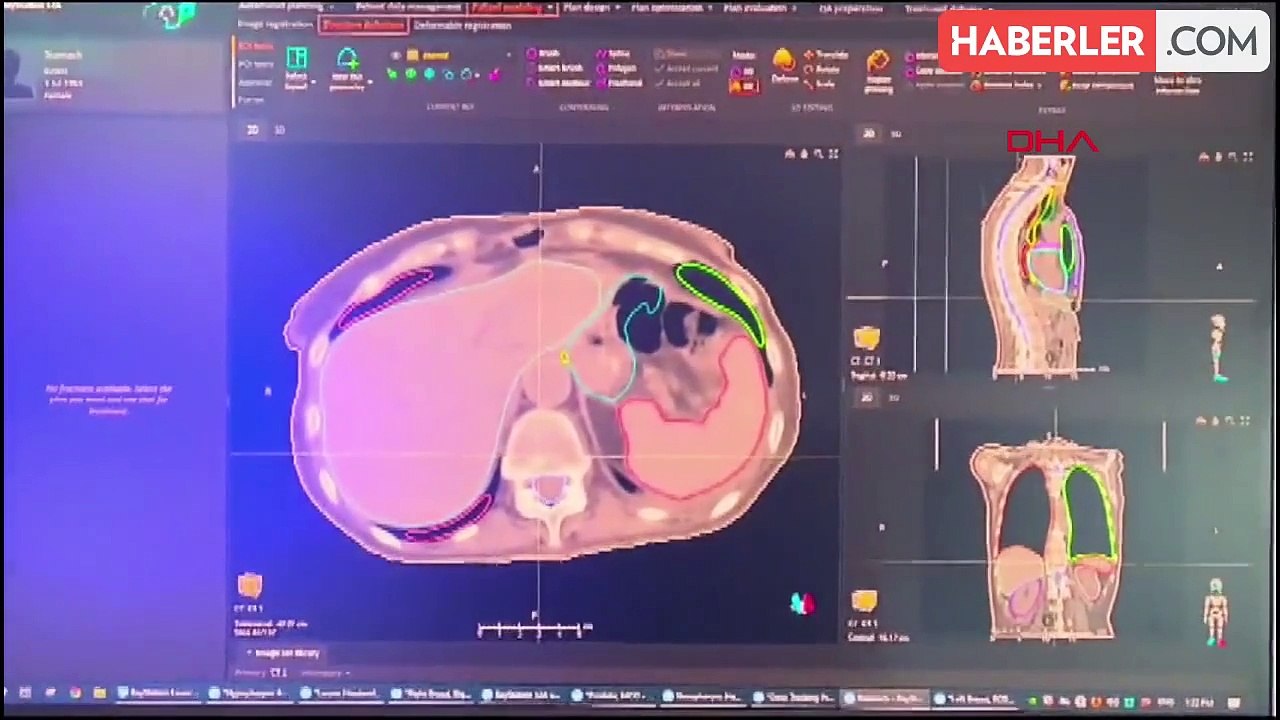Click the maximize icon in the coronal view
The width and height of the screenshot is (1280, 720).
1246,421
